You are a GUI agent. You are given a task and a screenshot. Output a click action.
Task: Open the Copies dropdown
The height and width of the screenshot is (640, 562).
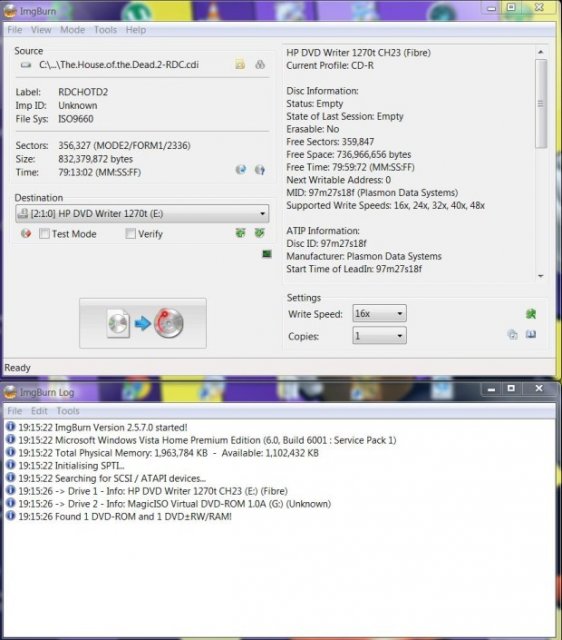[380, 336]
